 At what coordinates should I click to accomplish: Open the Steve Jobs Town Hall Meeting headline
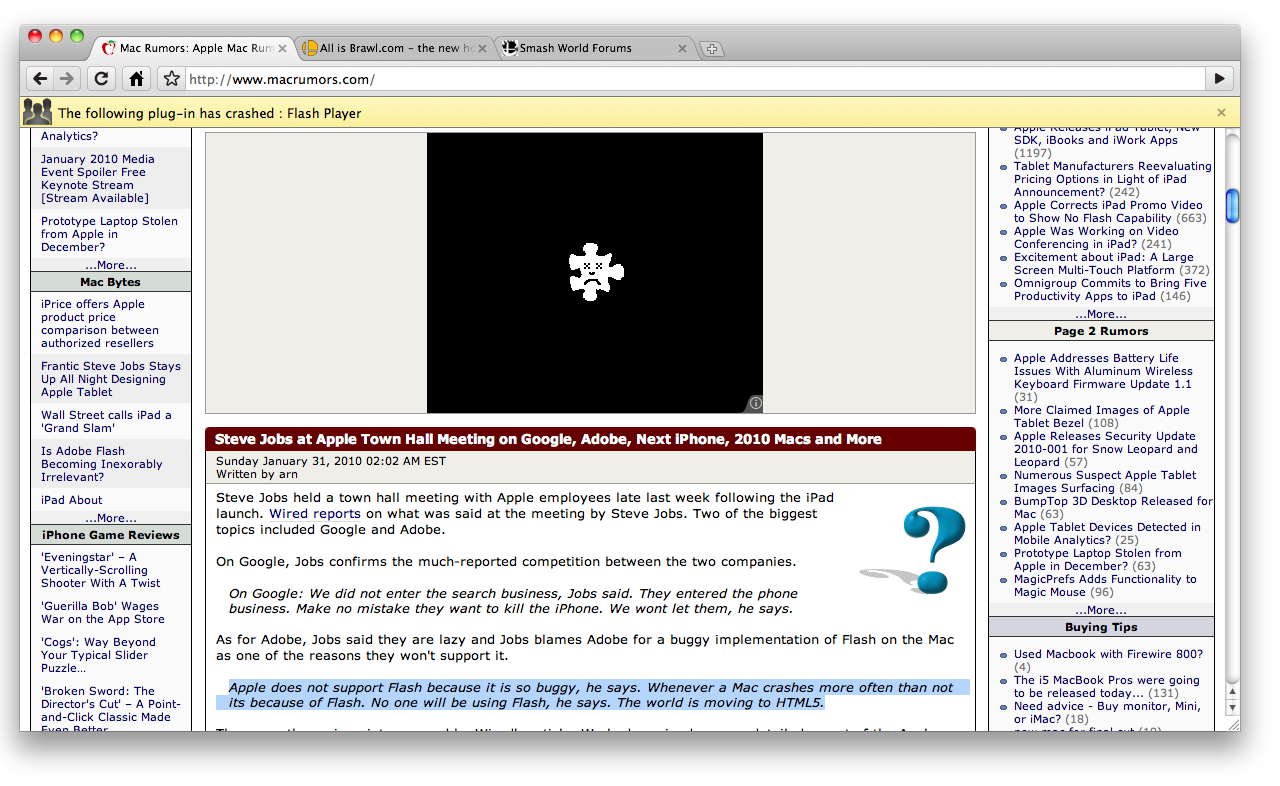[x=548, y=439]
